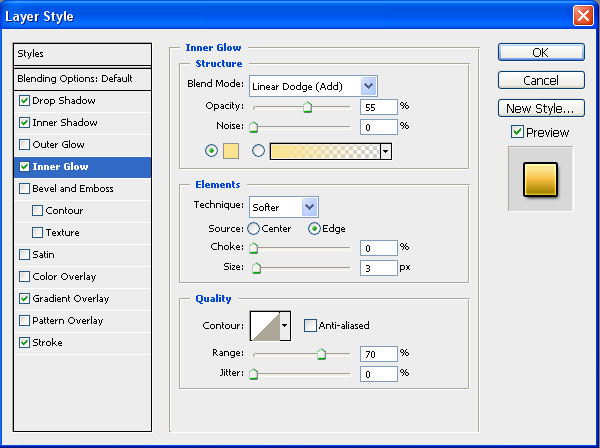Click the yellow glow color swatch
600x448 pixels.
pos(231,151)
